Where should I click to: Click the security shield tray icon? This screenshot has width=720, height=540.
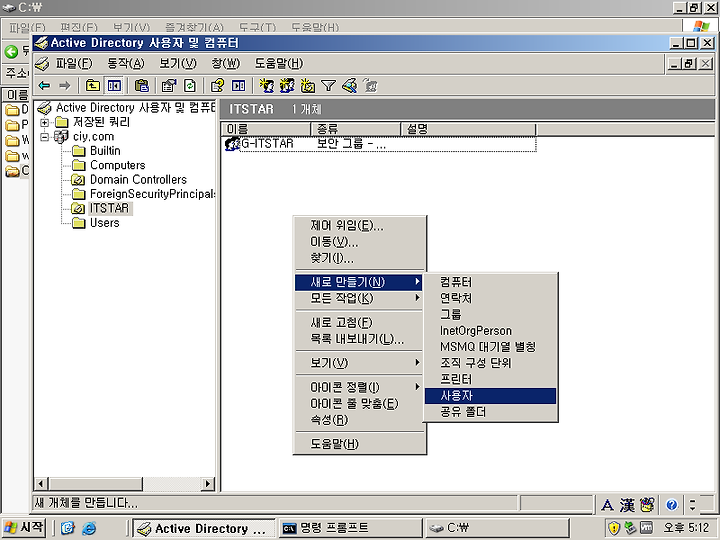614,528
